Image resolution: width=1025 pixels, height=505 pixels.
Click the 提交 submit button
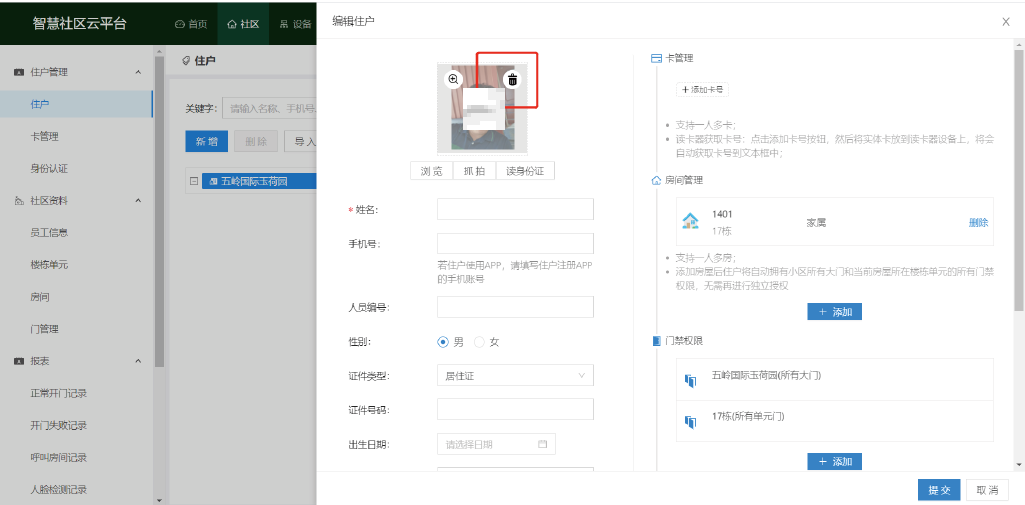click(938, 490)
